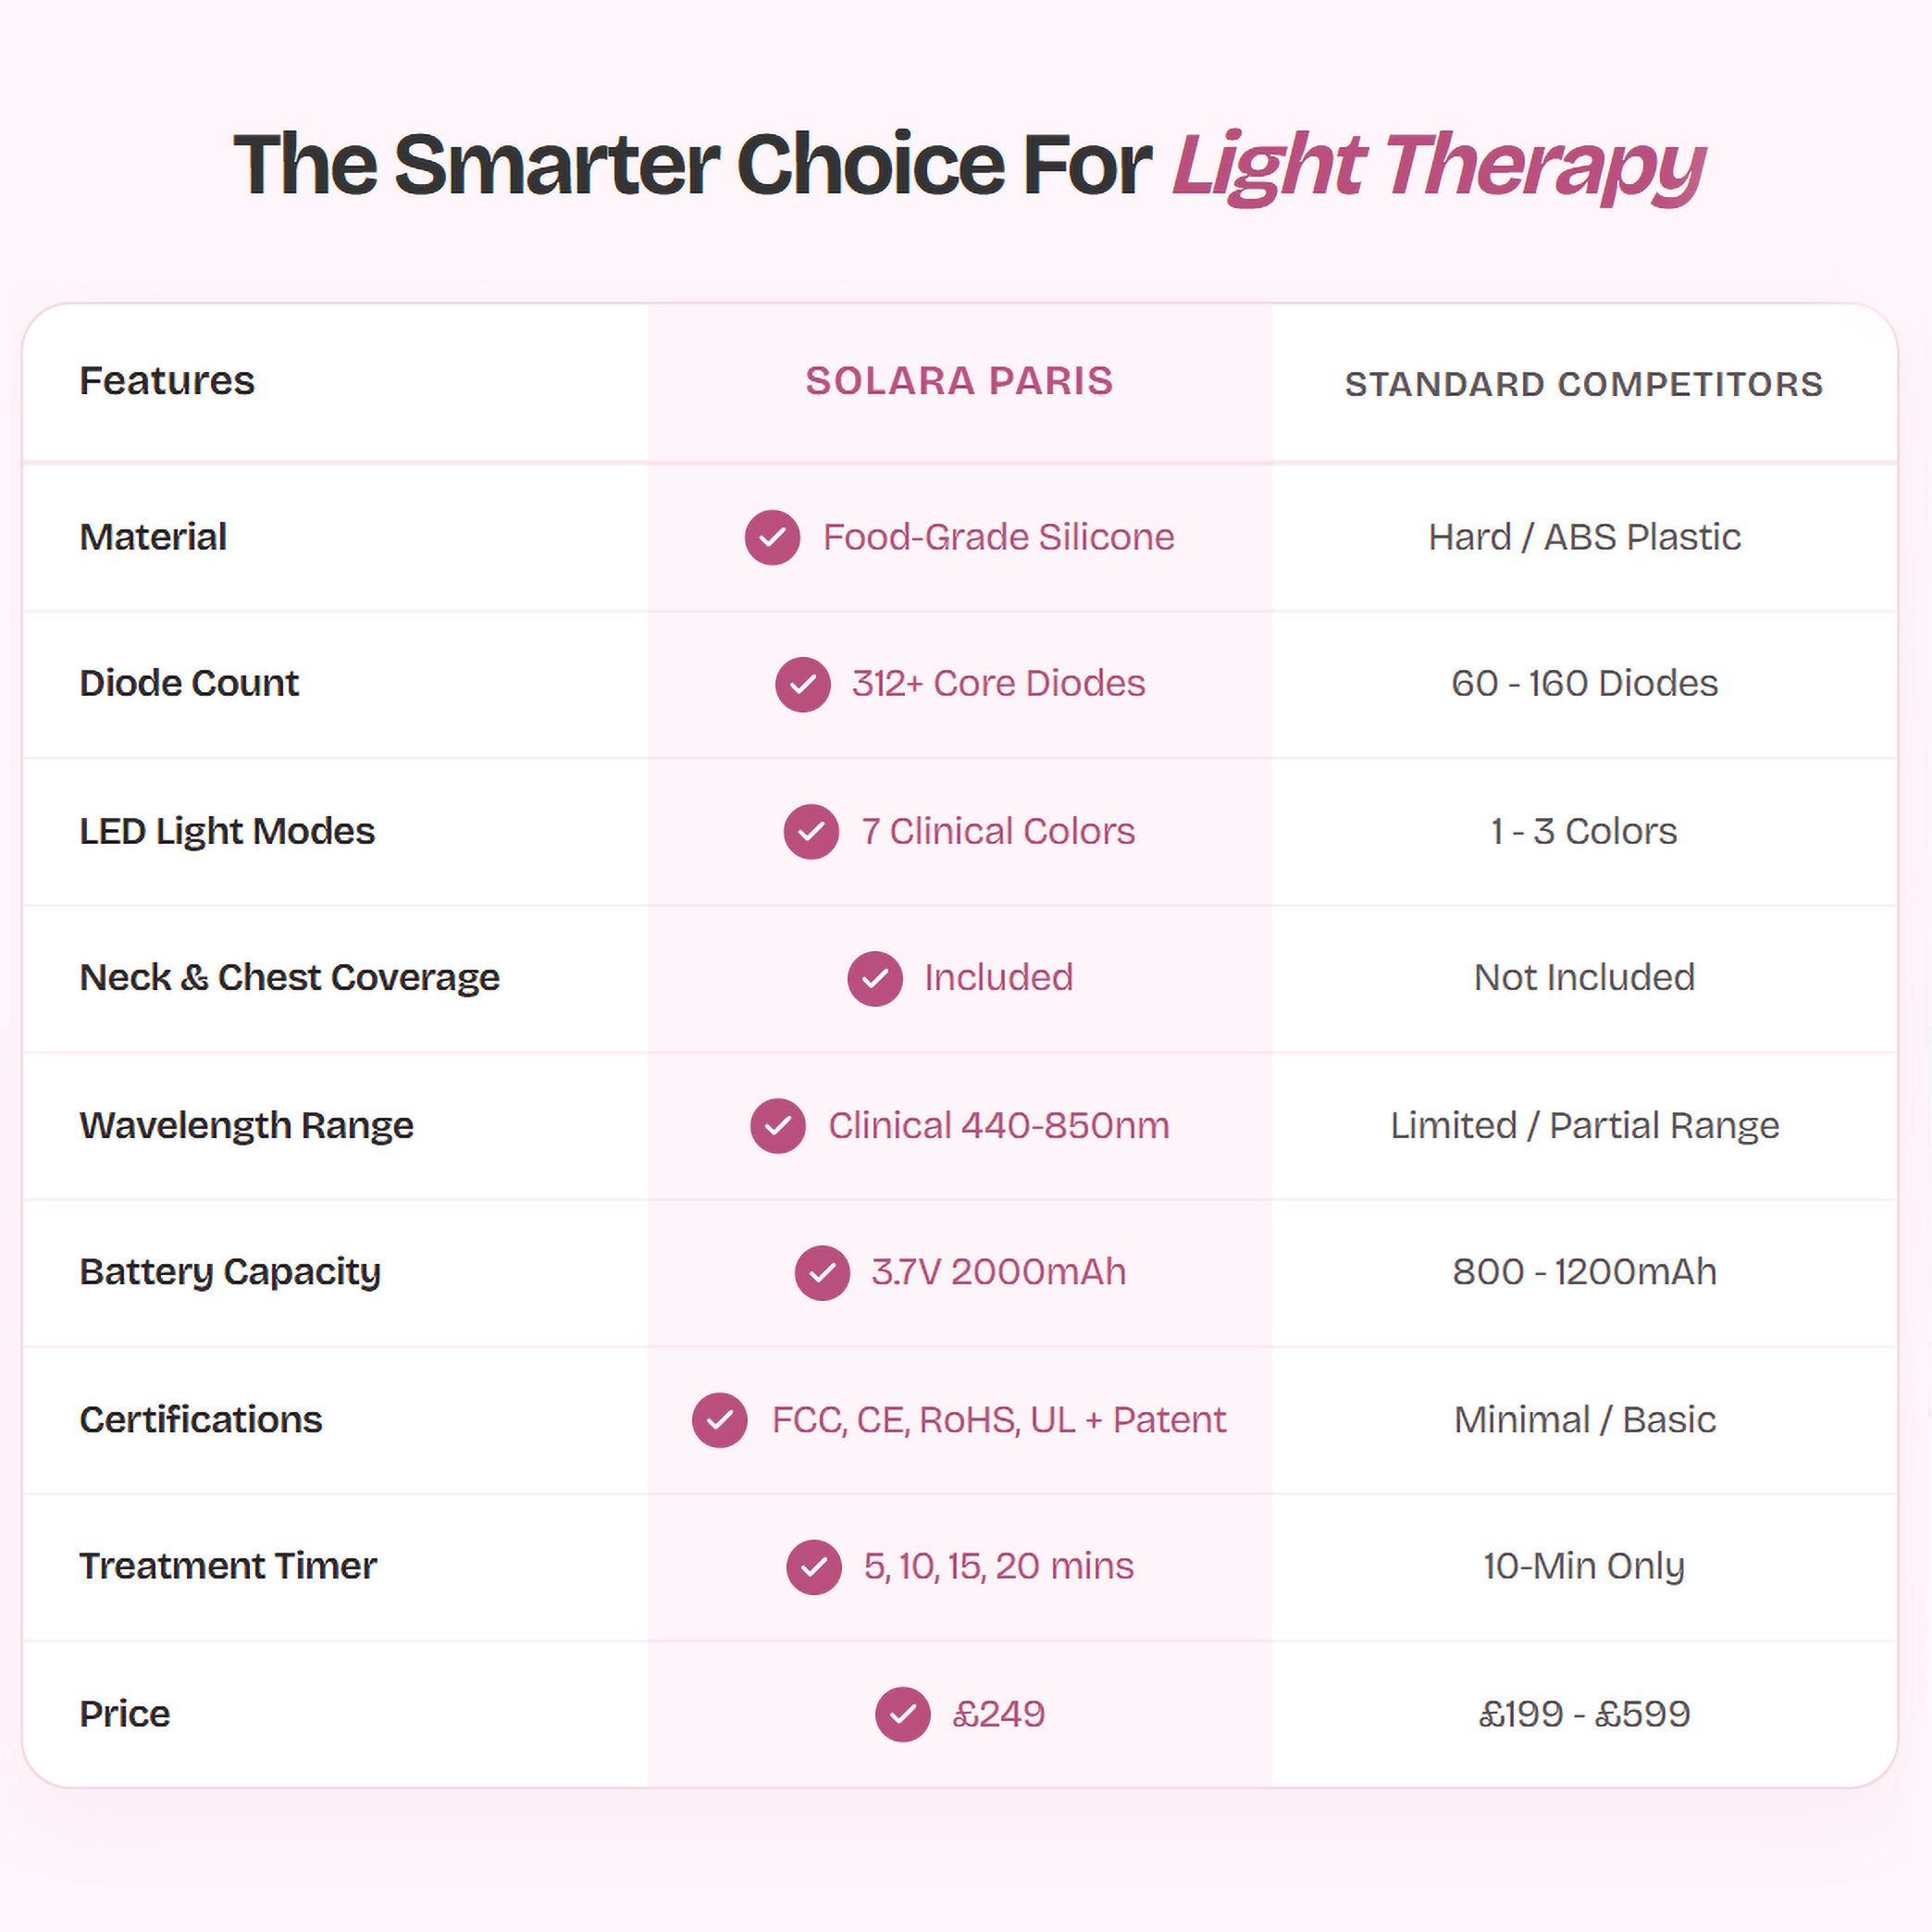Click the checkmark beside 5, 10, 15, 20 mins
1932x1932 pixels.
pos(814,1567)
